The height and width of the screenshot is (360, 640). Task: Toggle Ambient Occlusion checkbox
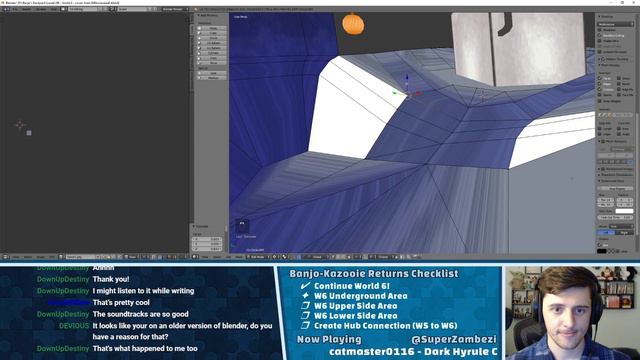600,52
